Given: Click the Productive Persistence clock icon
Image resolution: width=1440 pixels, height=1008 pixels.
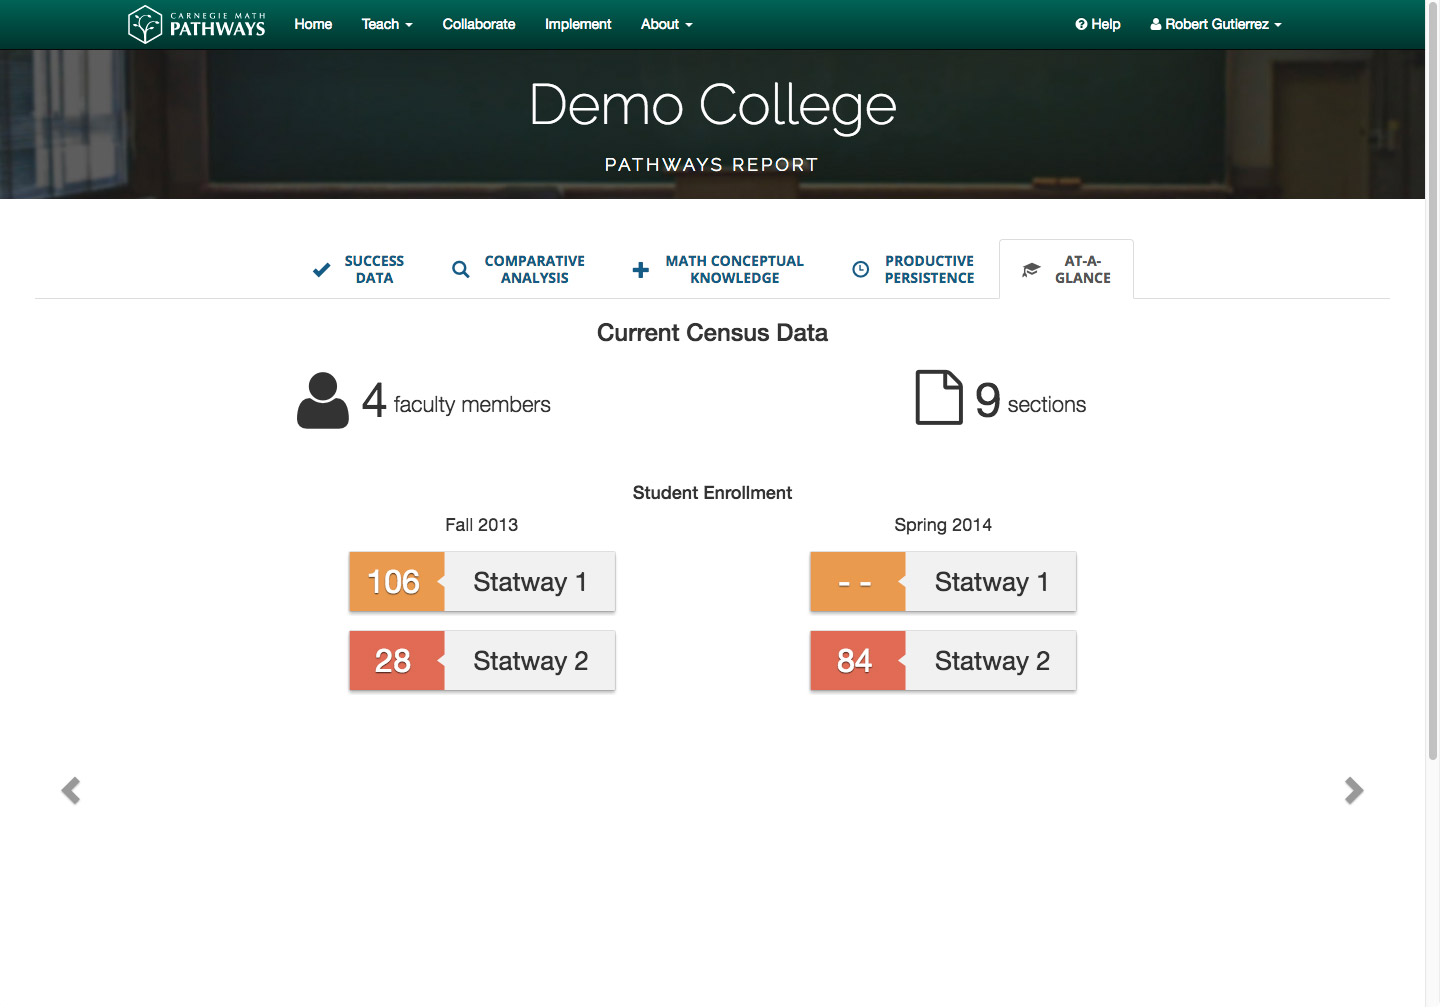Looking at the screenshot, I should [860, 269].
